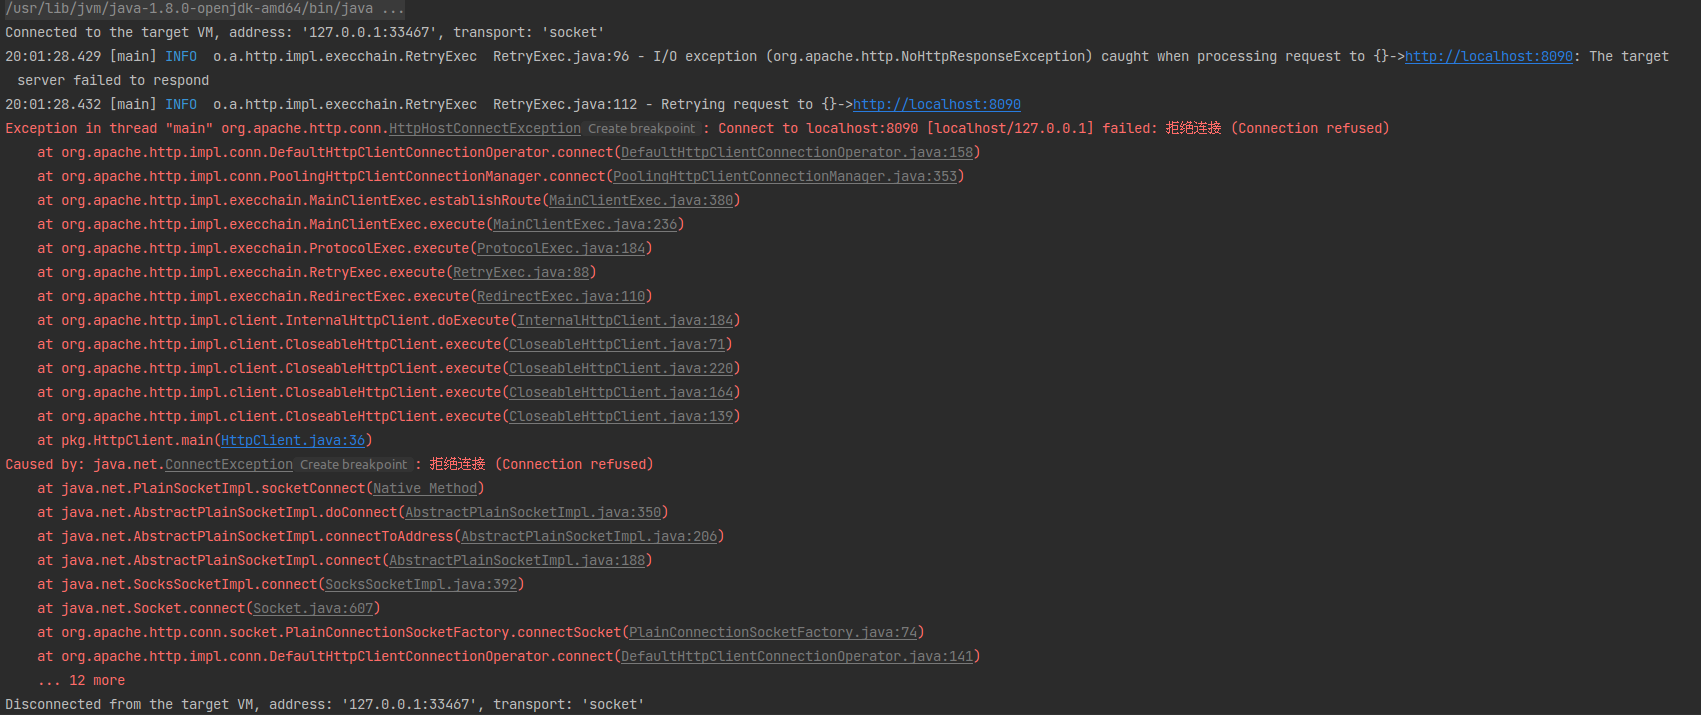The height and width of the screenshot is (715, 1701).
Task: Click 'Connected to the target VM' line
Action: [305, 32]
